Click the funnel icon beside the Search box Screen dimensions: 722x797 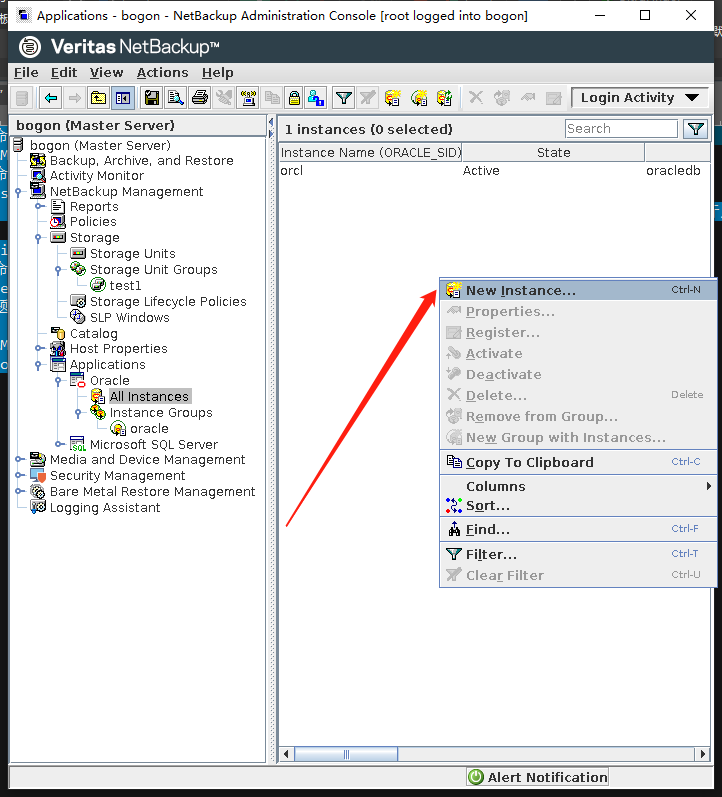[x=696, y=129]
